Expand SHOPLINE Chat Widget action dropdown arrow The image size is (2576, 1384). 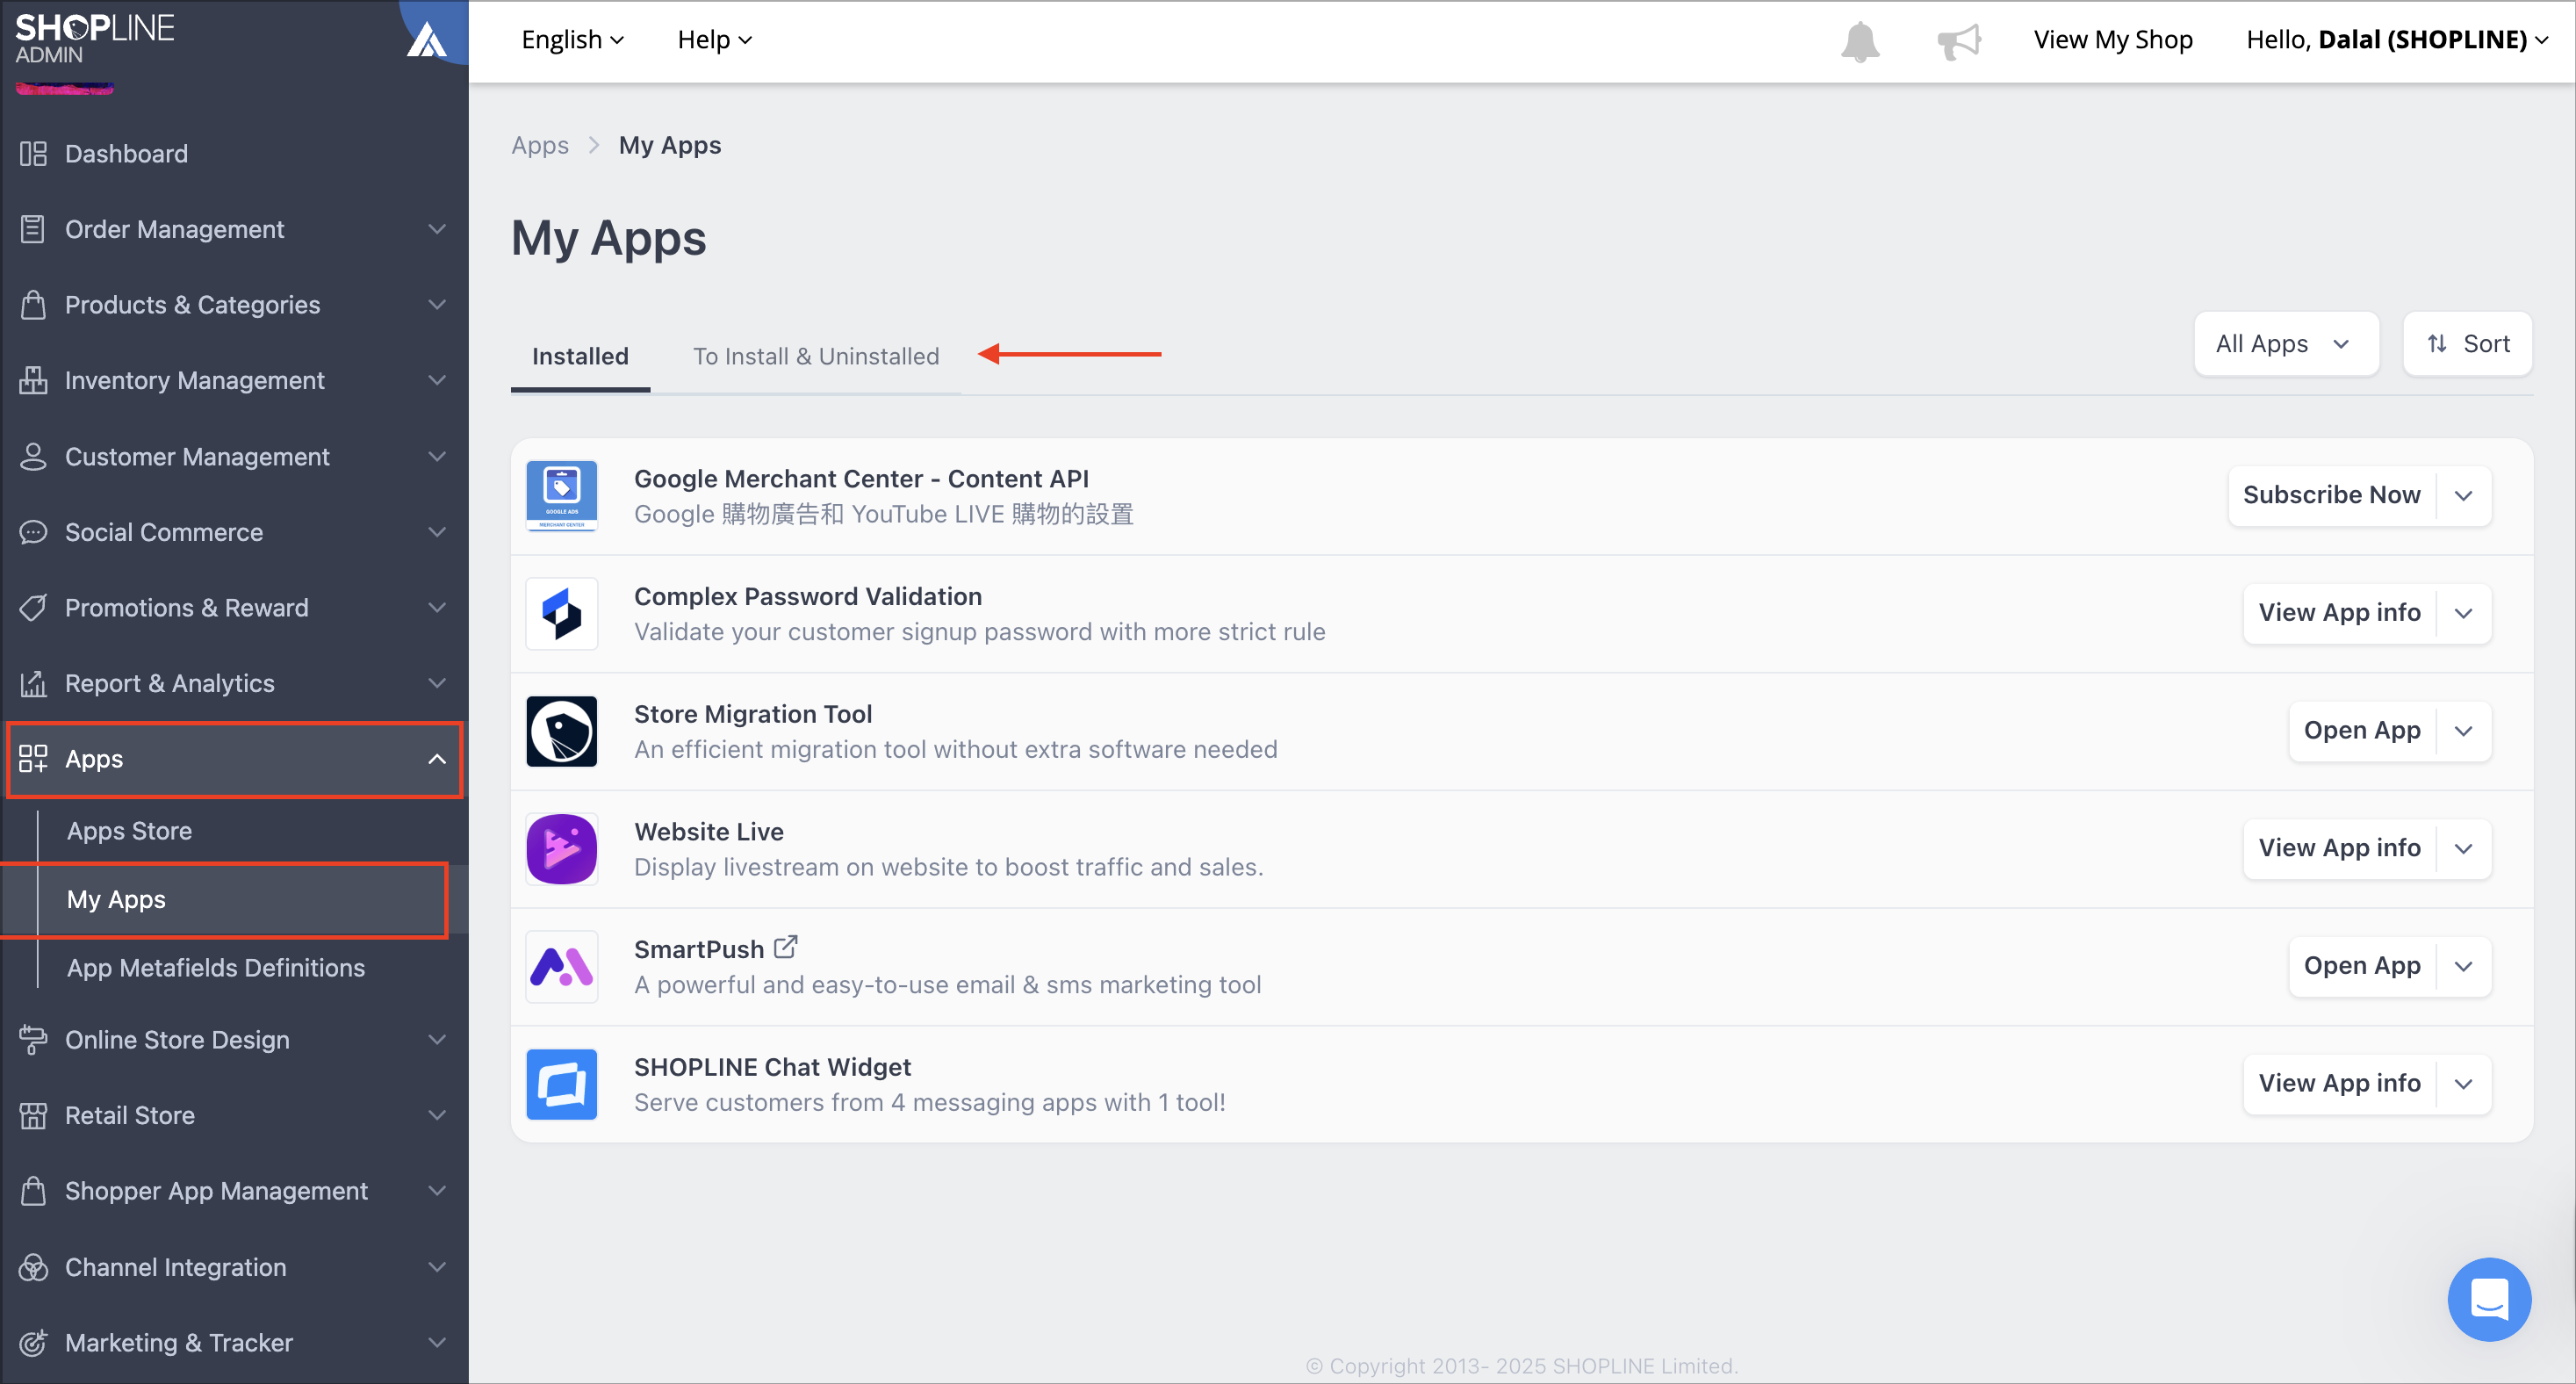pos(2464,1084)
